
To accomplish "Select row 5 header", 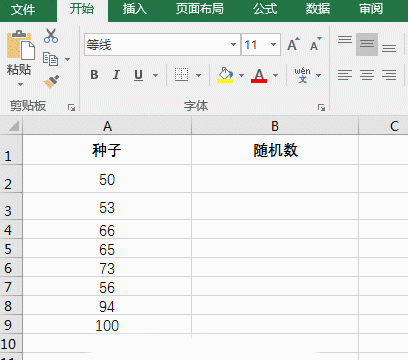I will (11, 248).
